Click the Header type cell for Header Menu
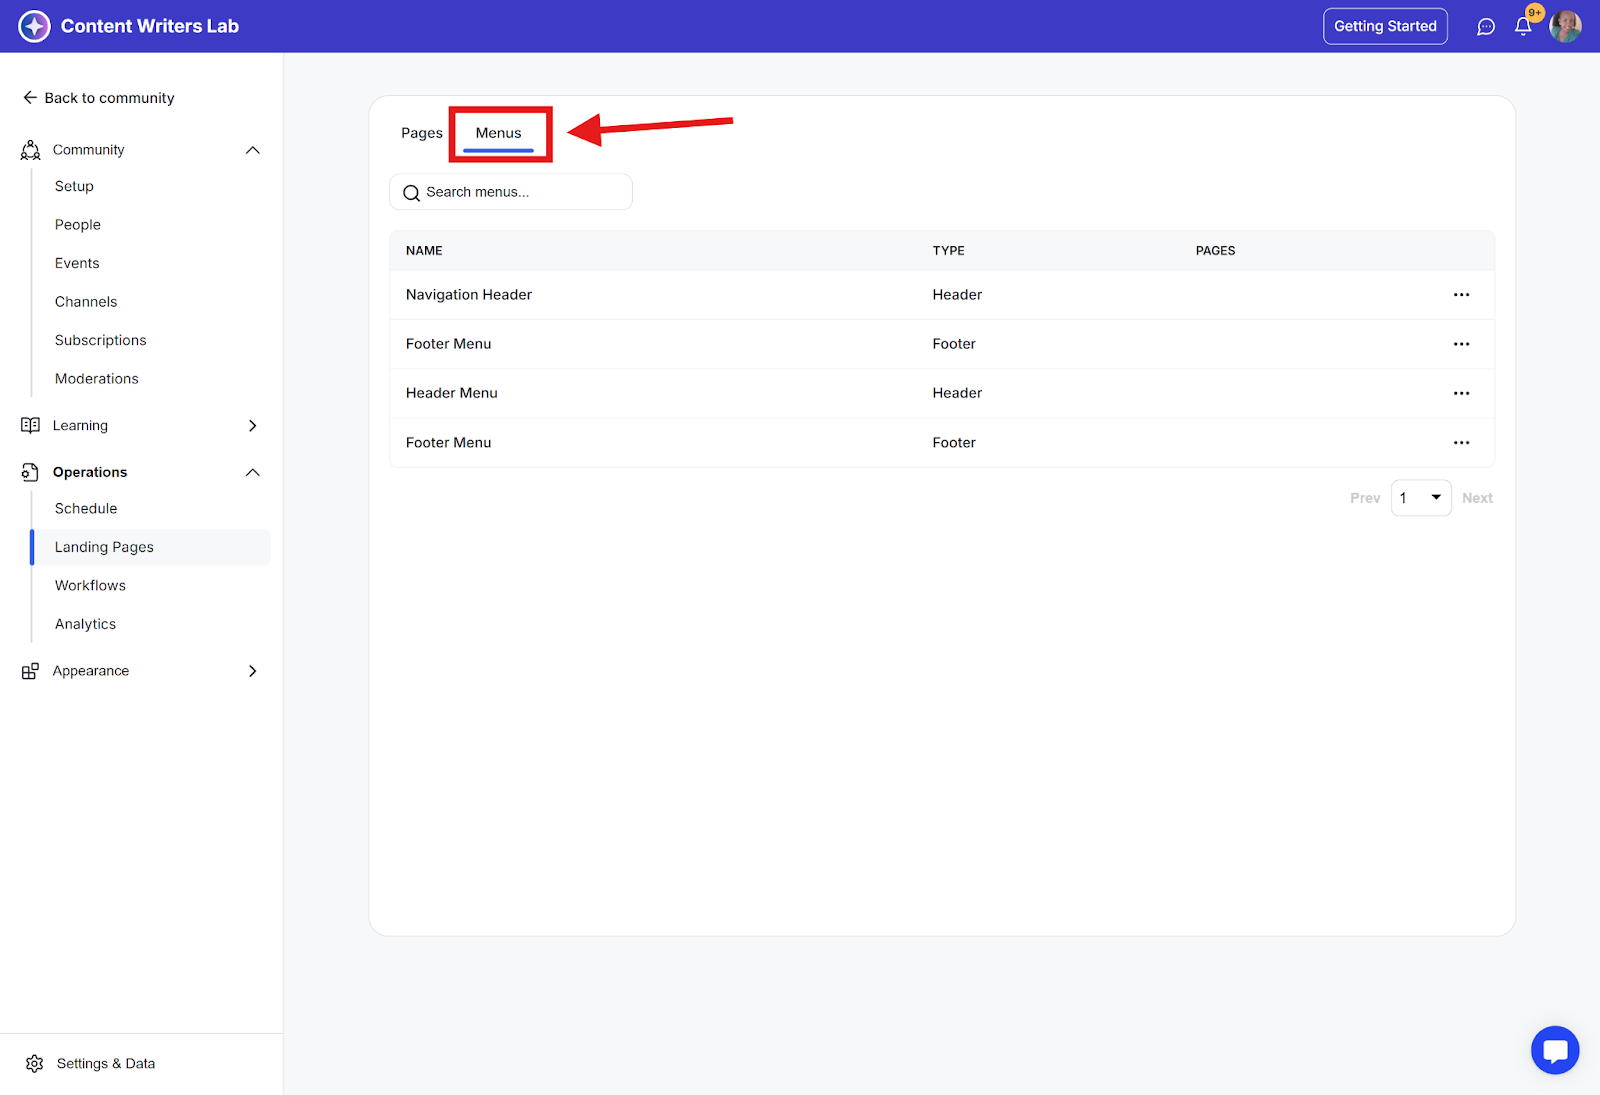The height and width of the screenshot is (1095, 1600). [x=957, y=393]
